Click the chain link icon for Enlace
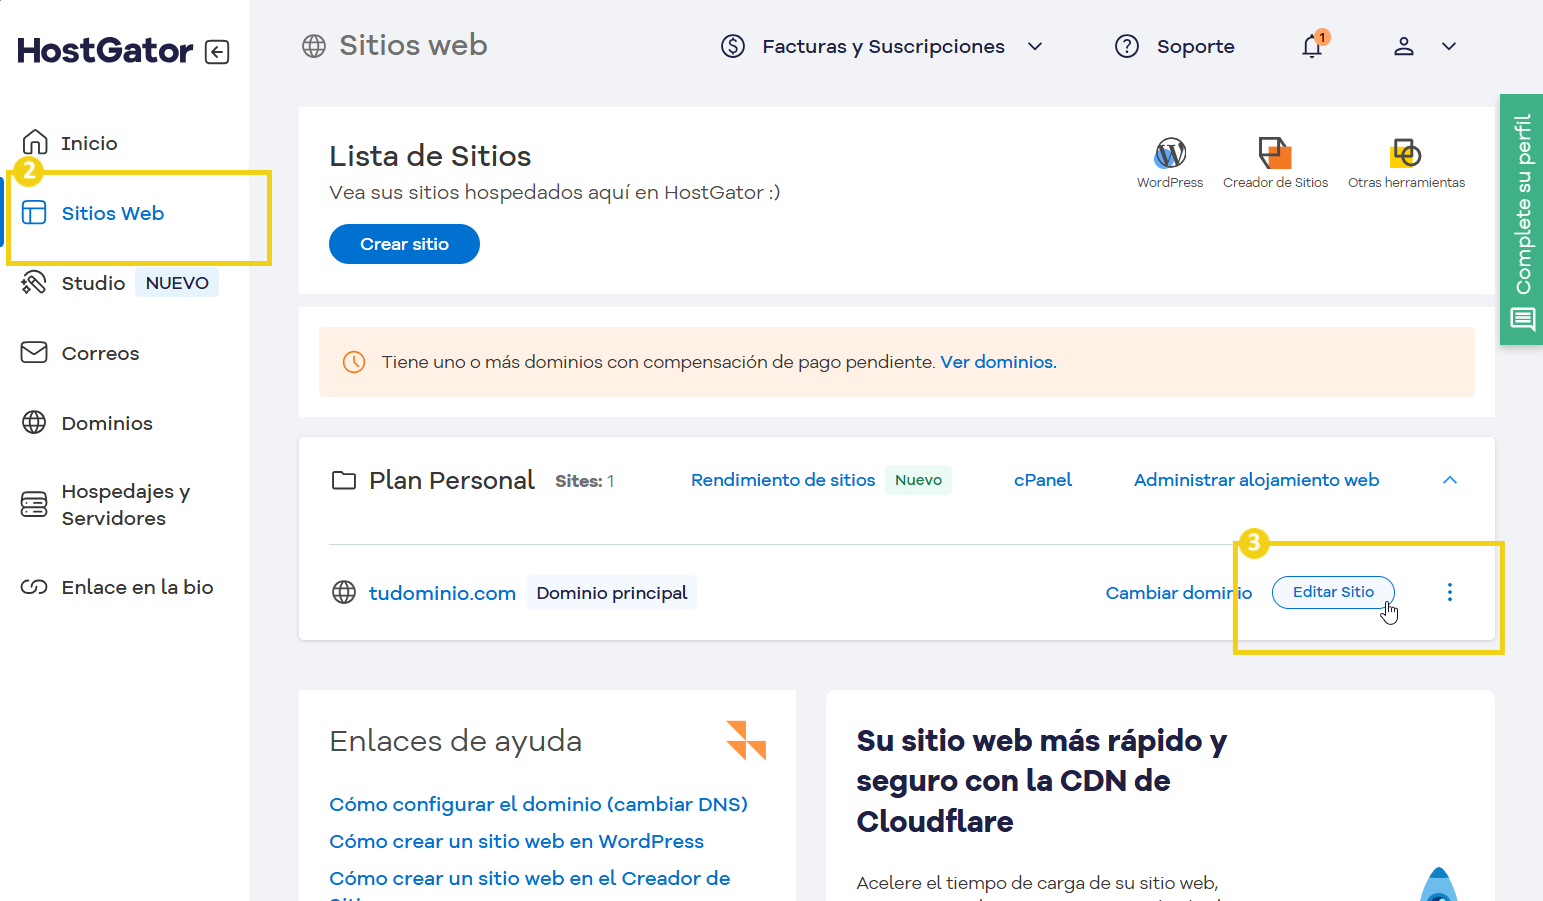The height and width of the screenshot is (901, 1543). tap(34, 587)
